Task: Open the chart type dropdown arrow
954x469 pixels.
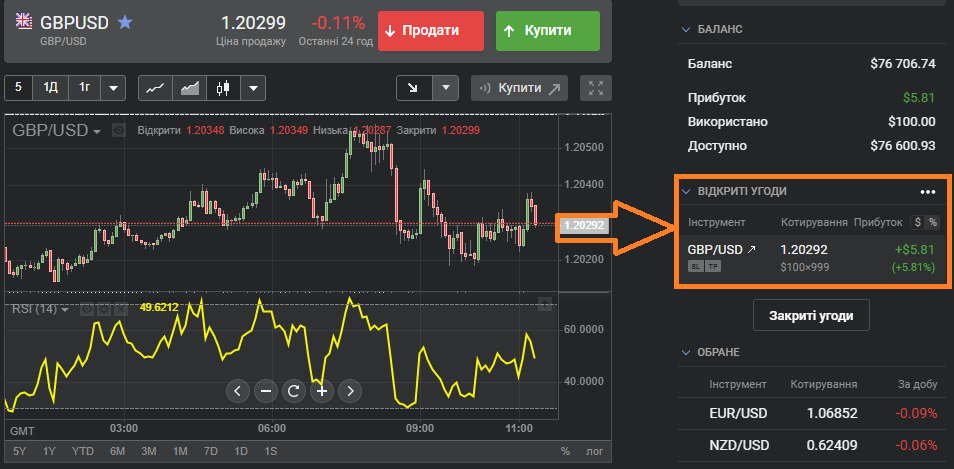Action: 253,88
